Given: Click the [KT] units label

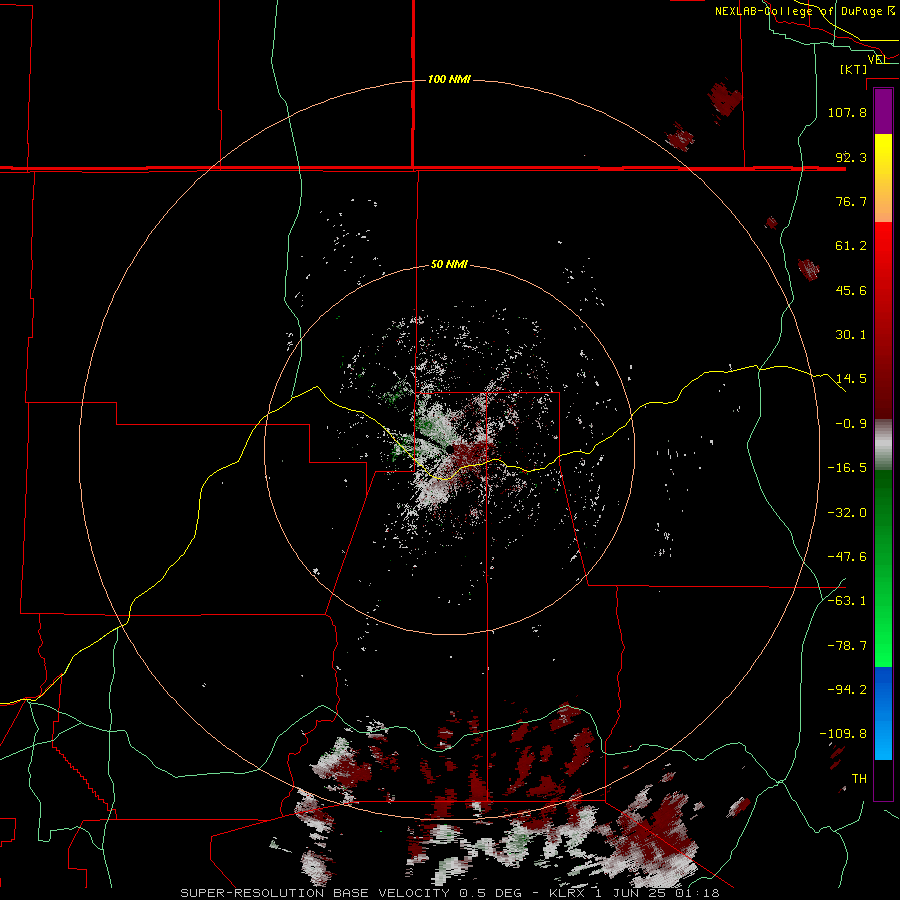Looking at the screenshot, I should point(854,69).
